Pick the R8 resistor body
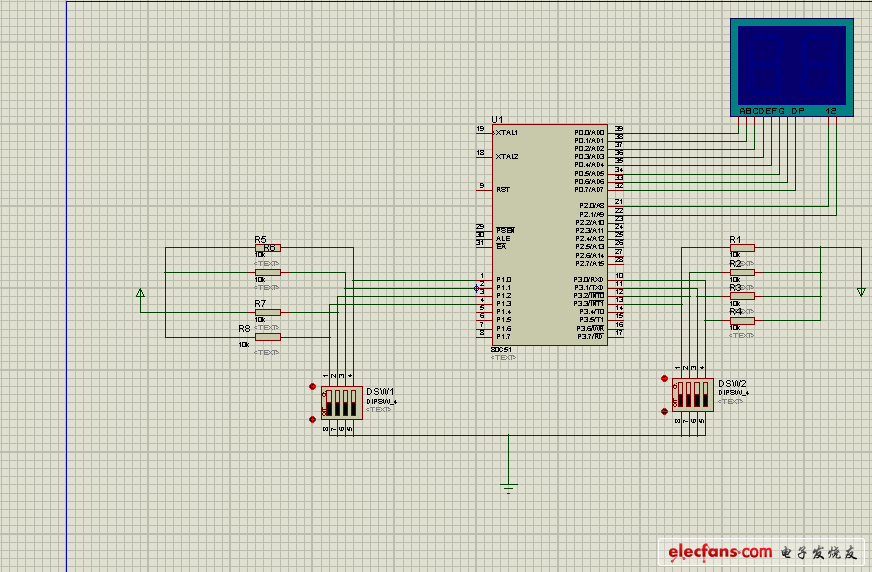The height and width of the screenshot is (572, 872). [267, 337]
